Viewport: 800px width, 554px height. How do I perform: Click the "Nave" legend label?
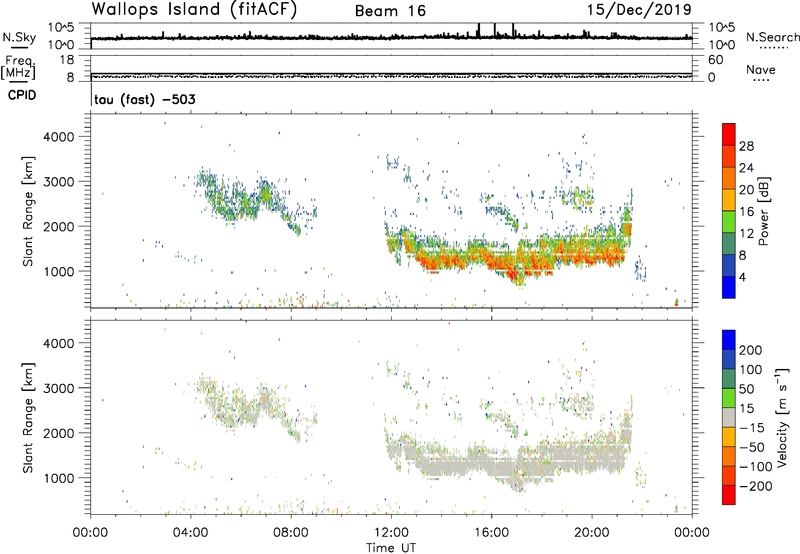761,69
